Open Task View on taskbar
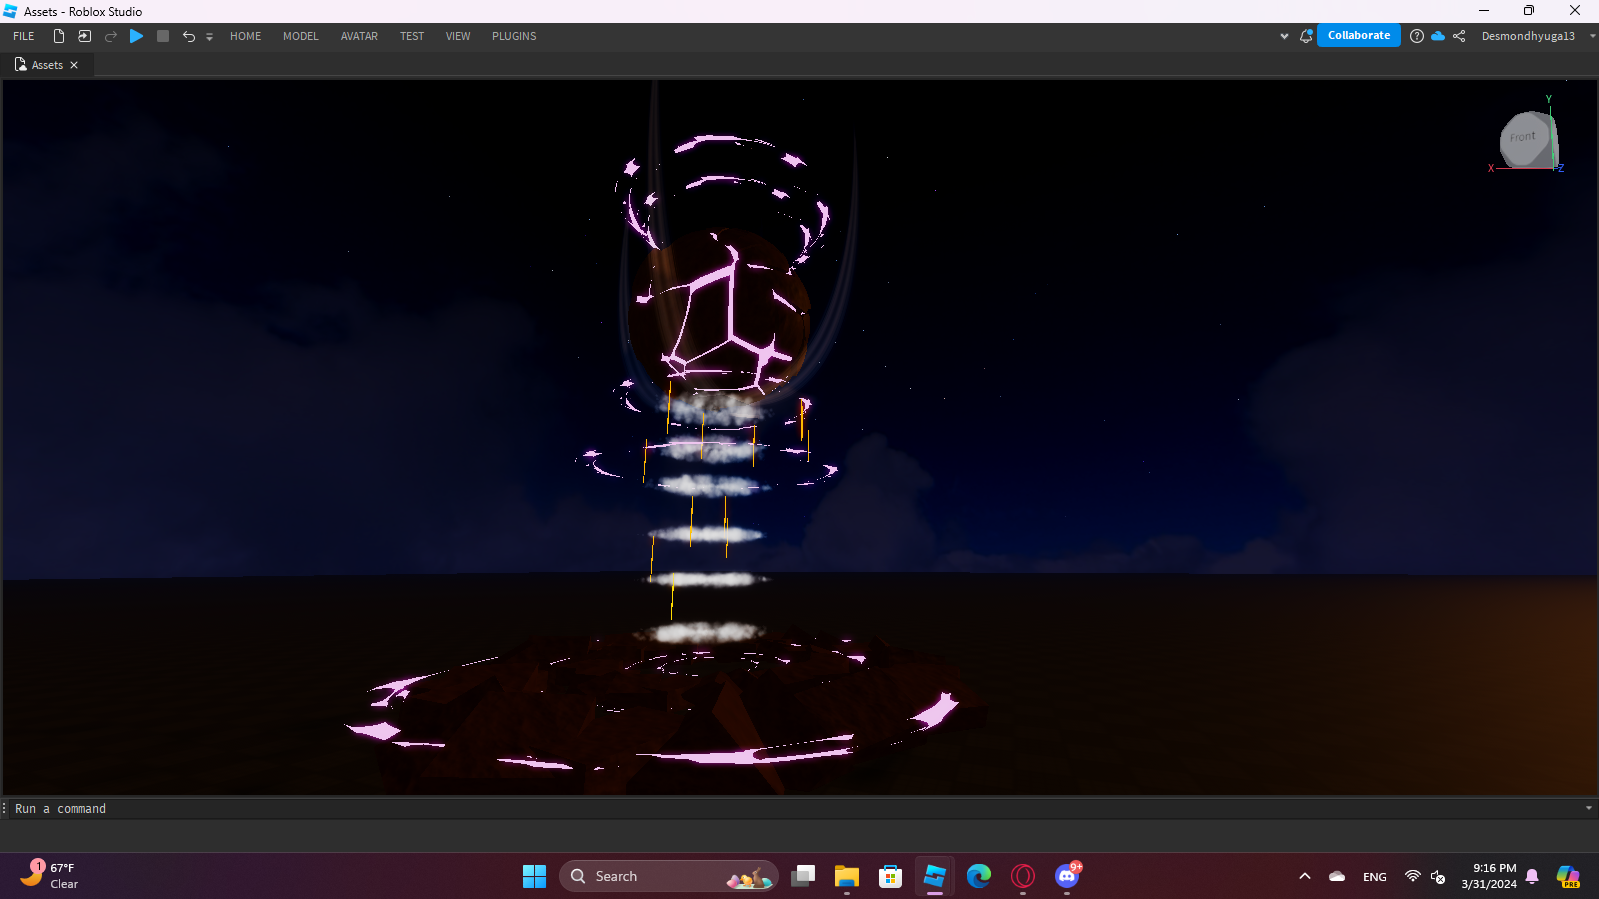 pos(803,876)
